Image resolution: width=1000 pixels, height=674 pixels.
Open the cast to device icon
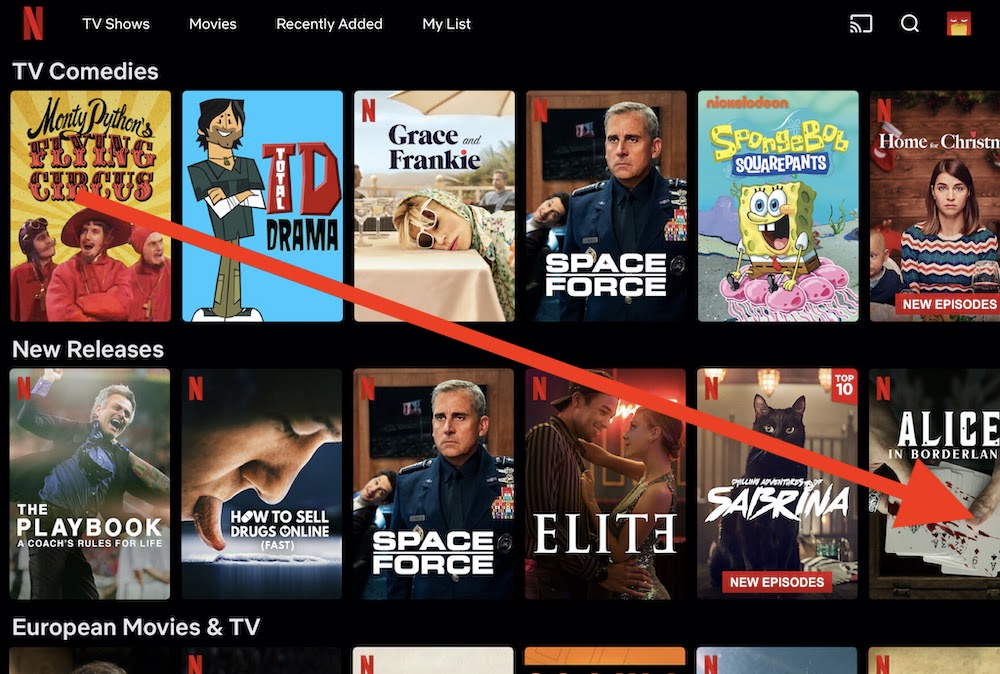tap(860, 24)
